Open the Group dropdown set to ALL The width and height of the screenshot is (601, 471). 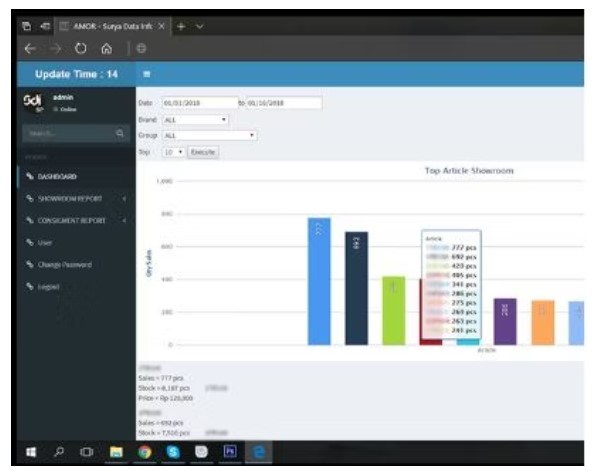click(209, 135)
